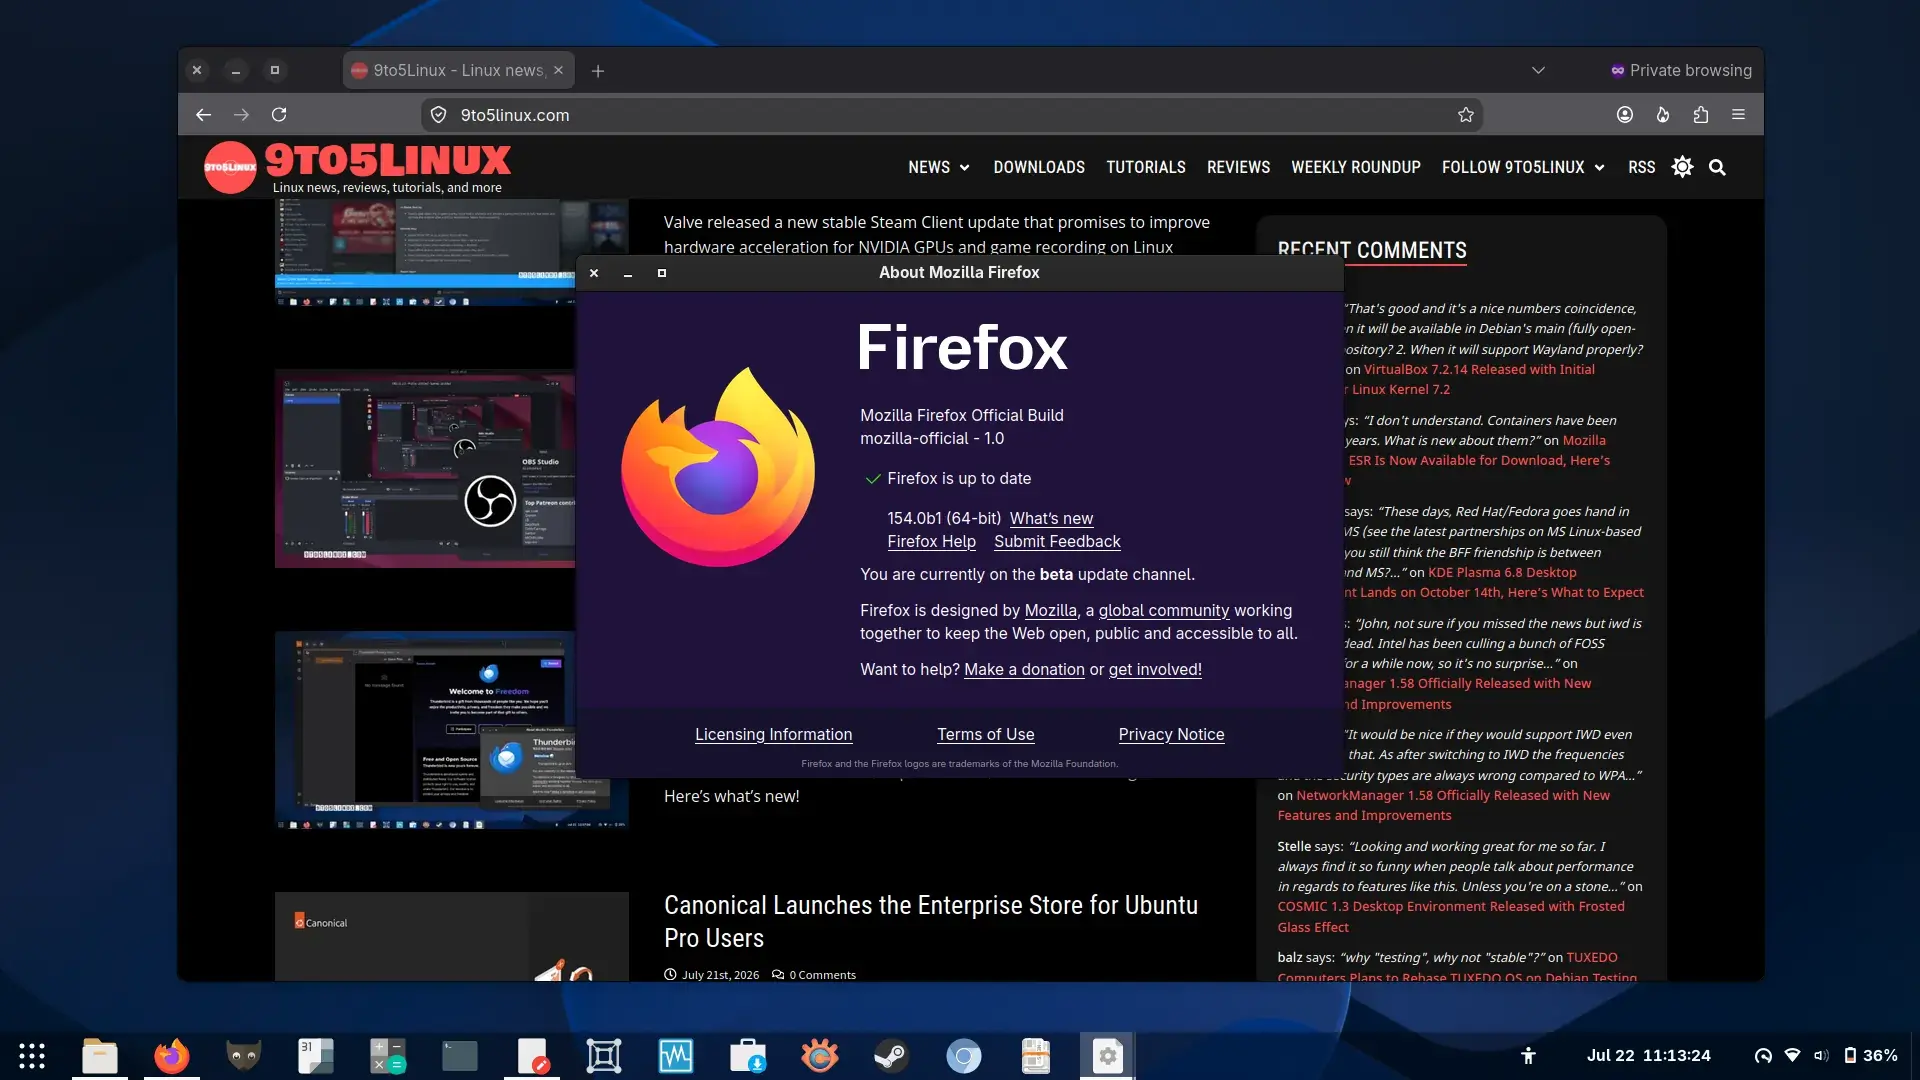The height and width of the screenshot is (1080, 1920).
Task: Open the KDE Plasma 6.8 Desktop link
Action: click(1502, 572)
